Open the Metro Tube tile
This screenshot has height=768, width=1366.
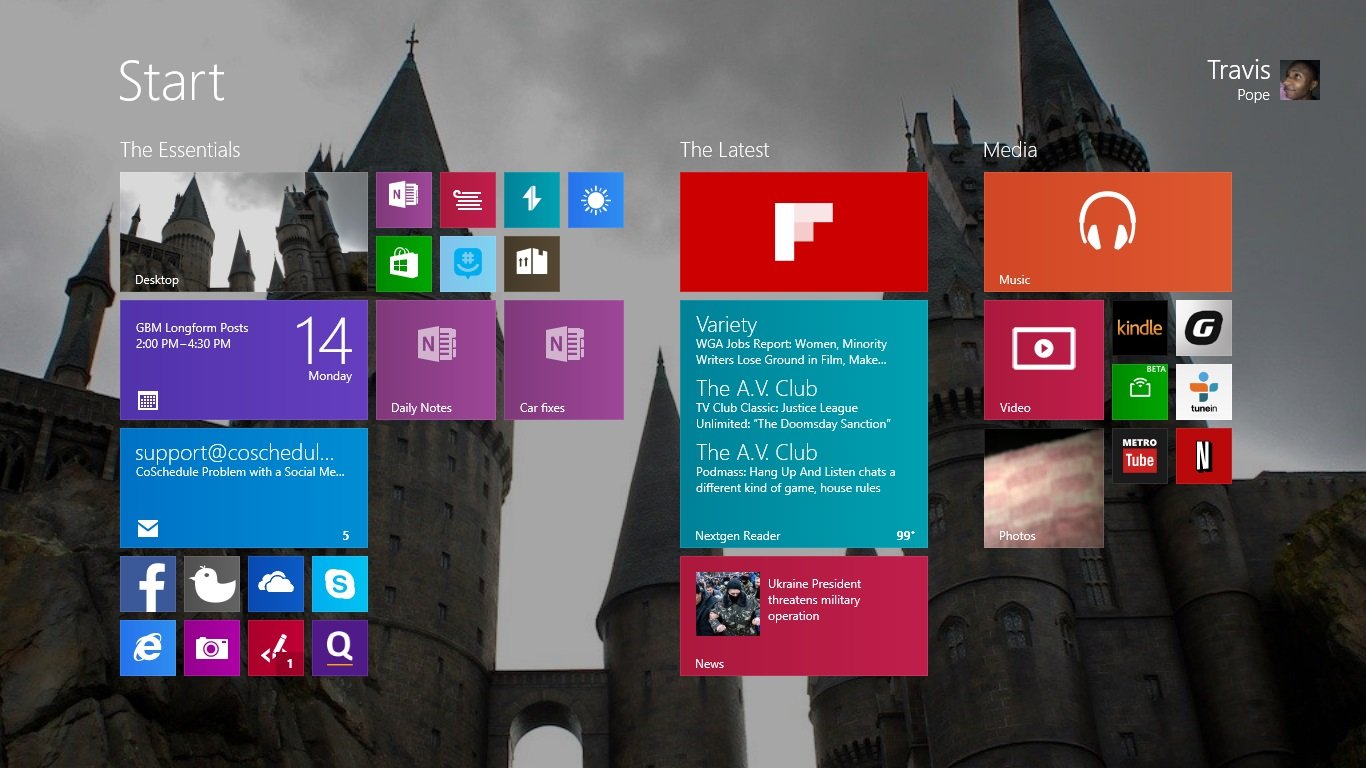tap(1140, 456)
